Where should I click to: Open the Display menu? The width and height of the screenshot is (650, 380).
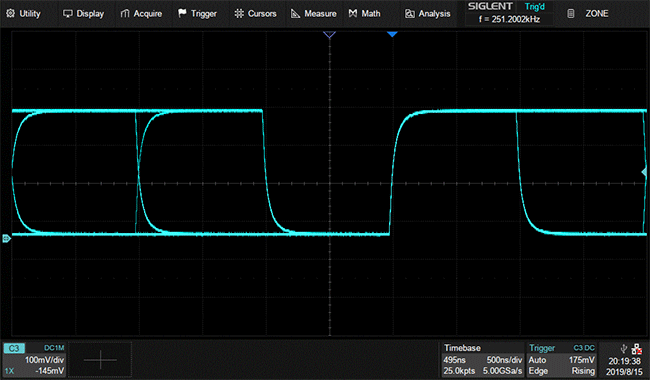83,14
